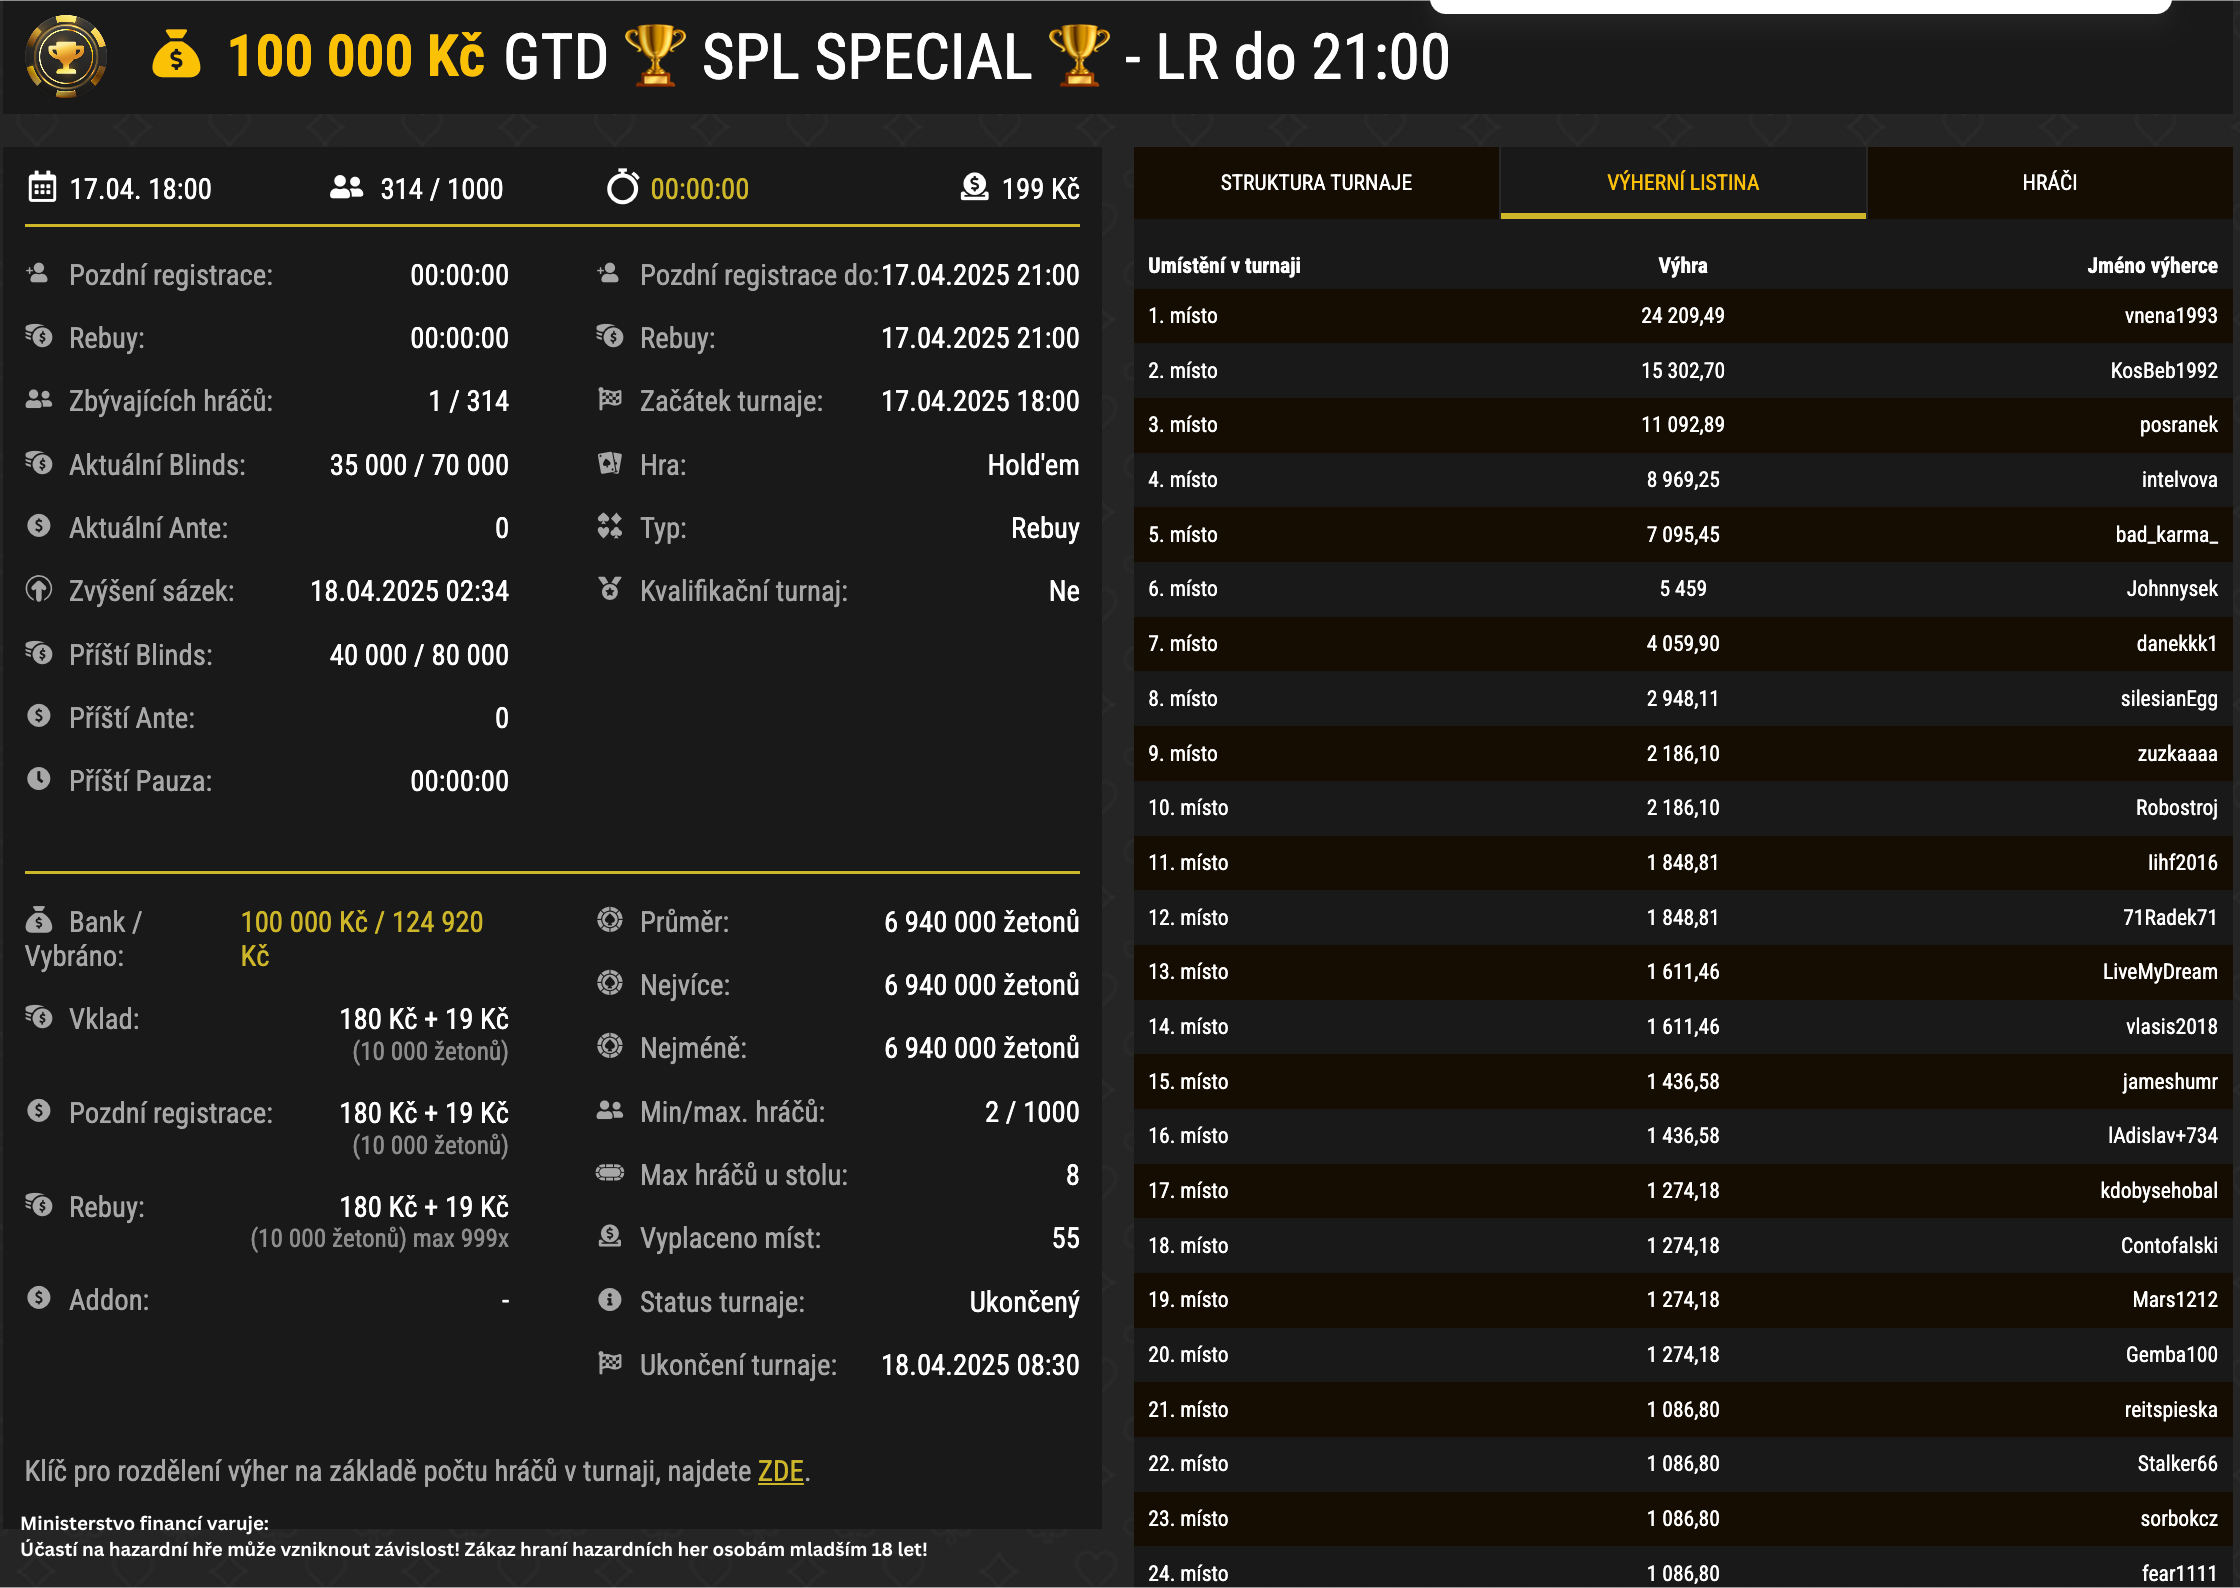Click the game icon next to Hold'em

click(610, 464)
